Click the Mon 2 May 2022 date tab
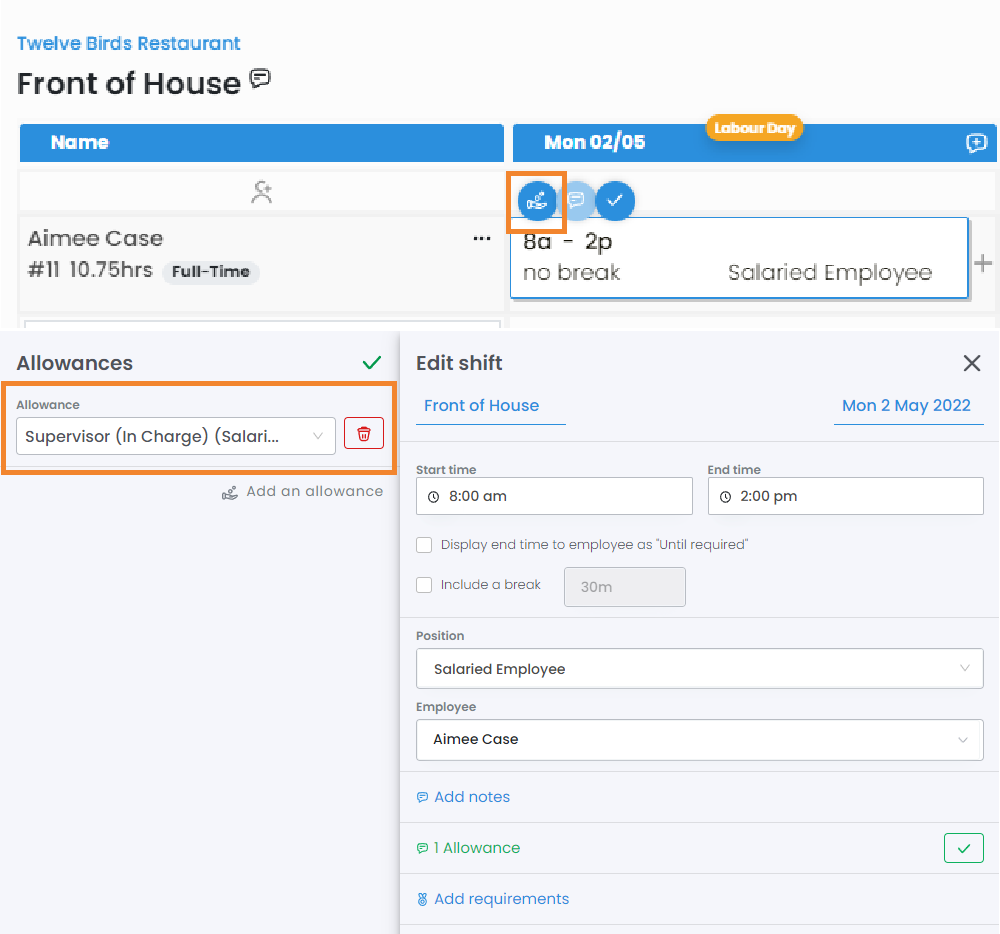 pyautogui.click(x=906, y=406)
